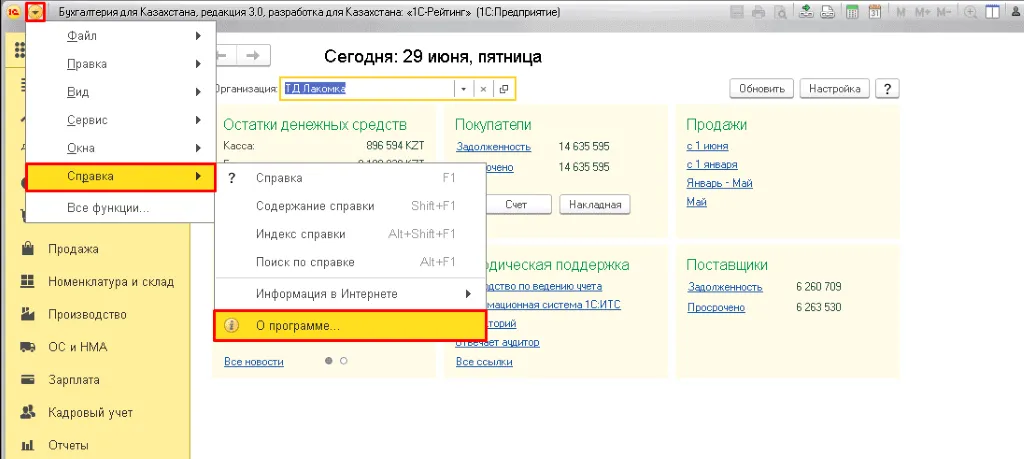
Task: Follow the Все новости link
Action: click(253, 361)
